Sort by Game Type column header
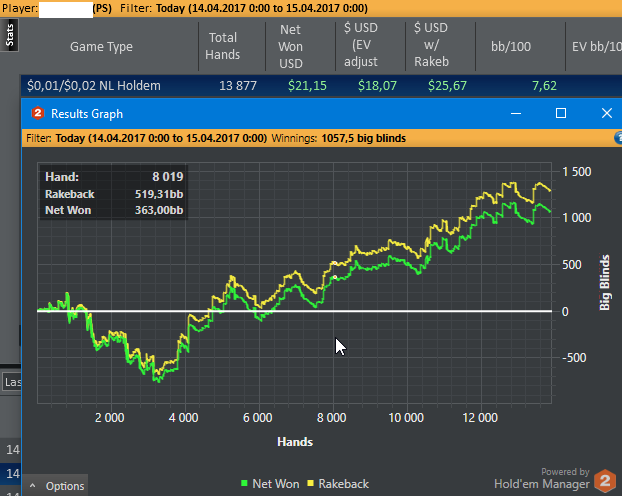 (x=102, y=46)
